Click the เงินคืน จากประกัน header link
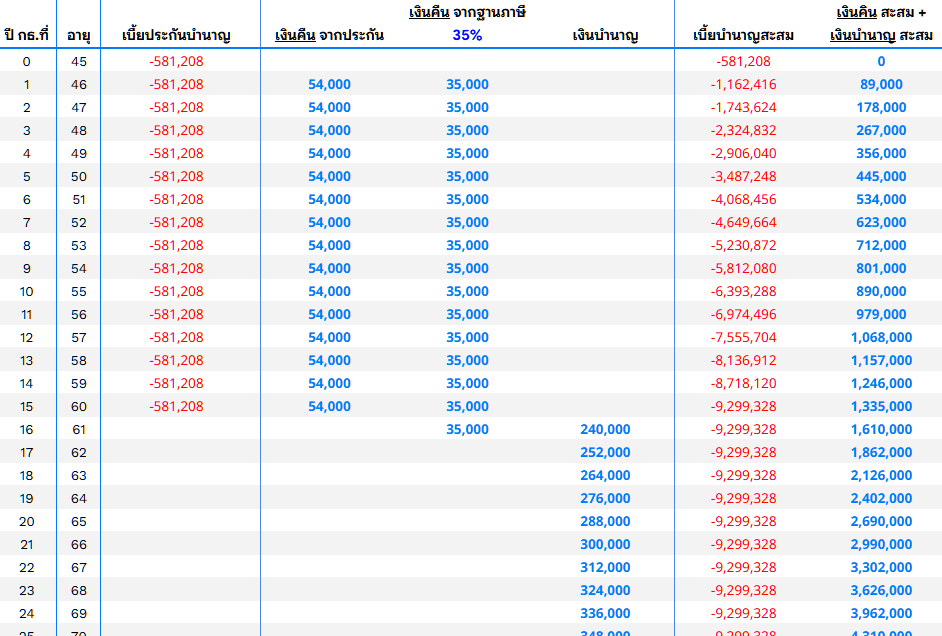 pyautogui.click(x=329, y=35)
